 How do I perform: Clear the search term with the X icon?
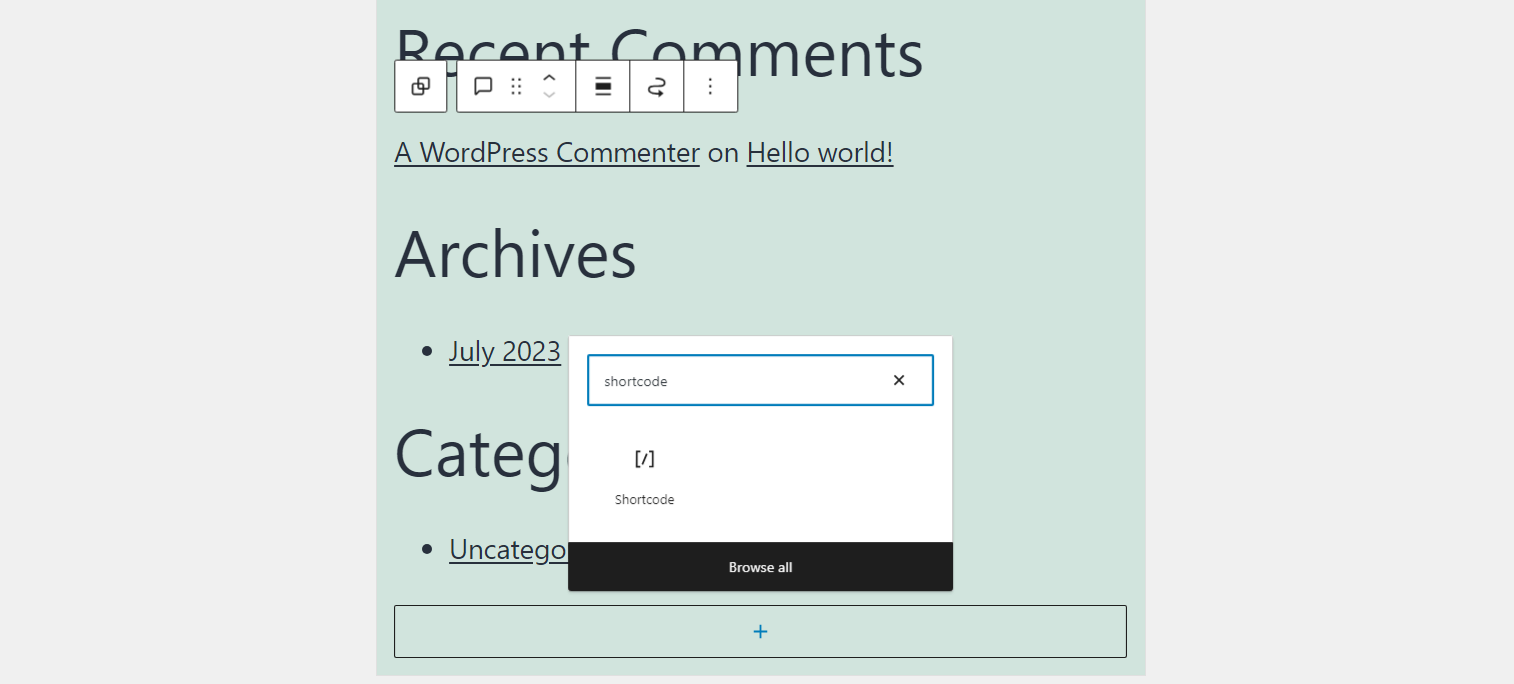pyautogui.click(x=898, y=380)
